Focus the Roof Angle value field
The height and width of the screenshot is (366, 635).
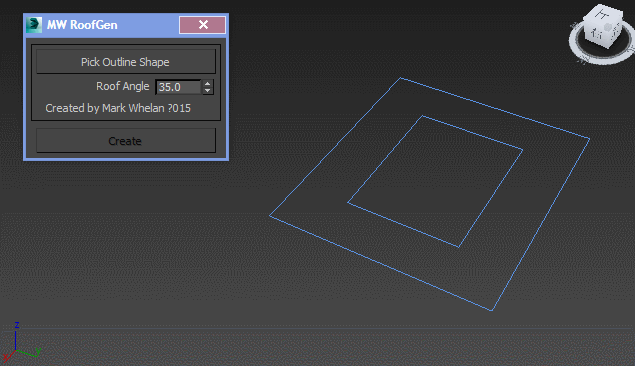pyautogui.click(x=178, y=87)
